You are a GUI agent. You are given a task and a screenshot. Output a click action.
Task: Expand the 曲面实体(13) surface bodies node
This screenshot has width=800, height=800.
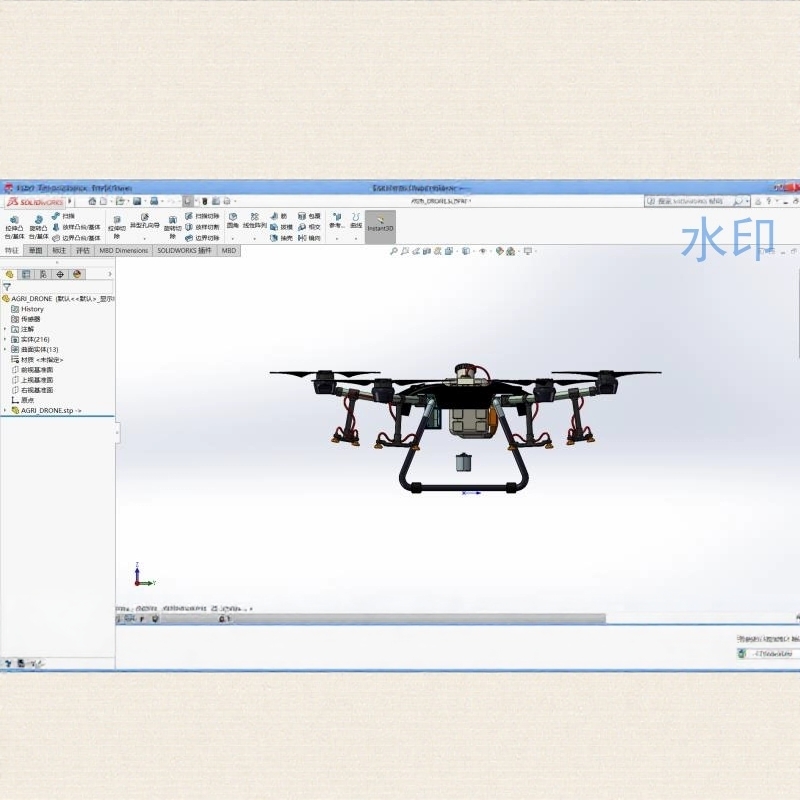[5, 349]
